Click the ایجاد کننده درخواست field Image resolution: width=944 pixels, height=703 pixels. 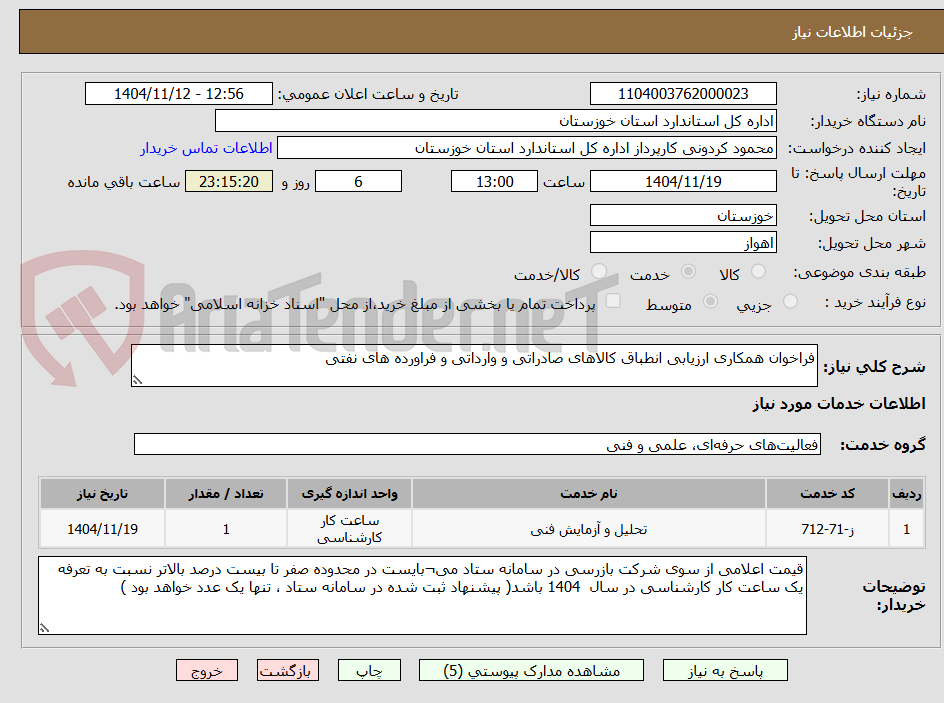click(527, 148)
